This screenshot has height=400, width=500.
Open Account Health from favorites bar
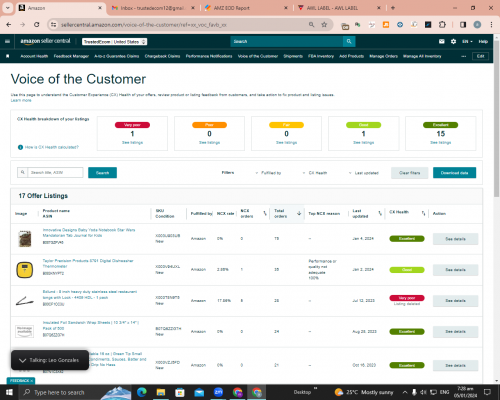34,56
